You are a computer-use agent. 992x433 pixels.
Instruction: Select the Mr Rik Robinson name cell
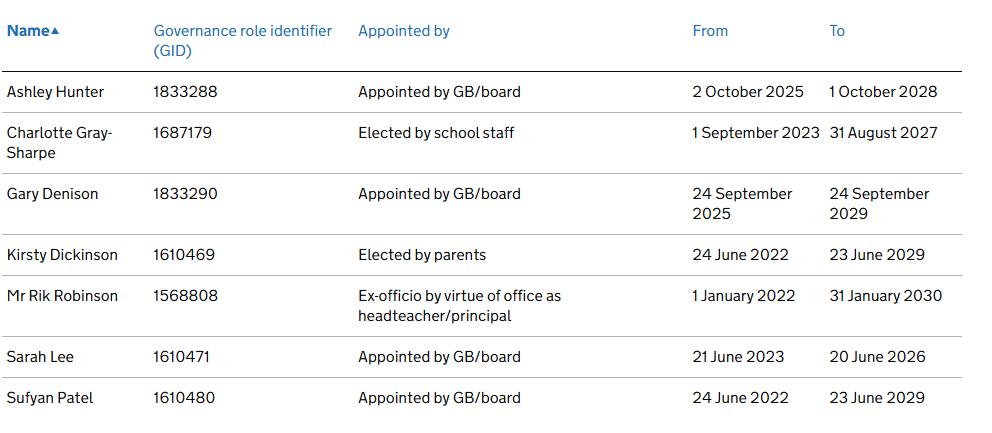(62, 296)
